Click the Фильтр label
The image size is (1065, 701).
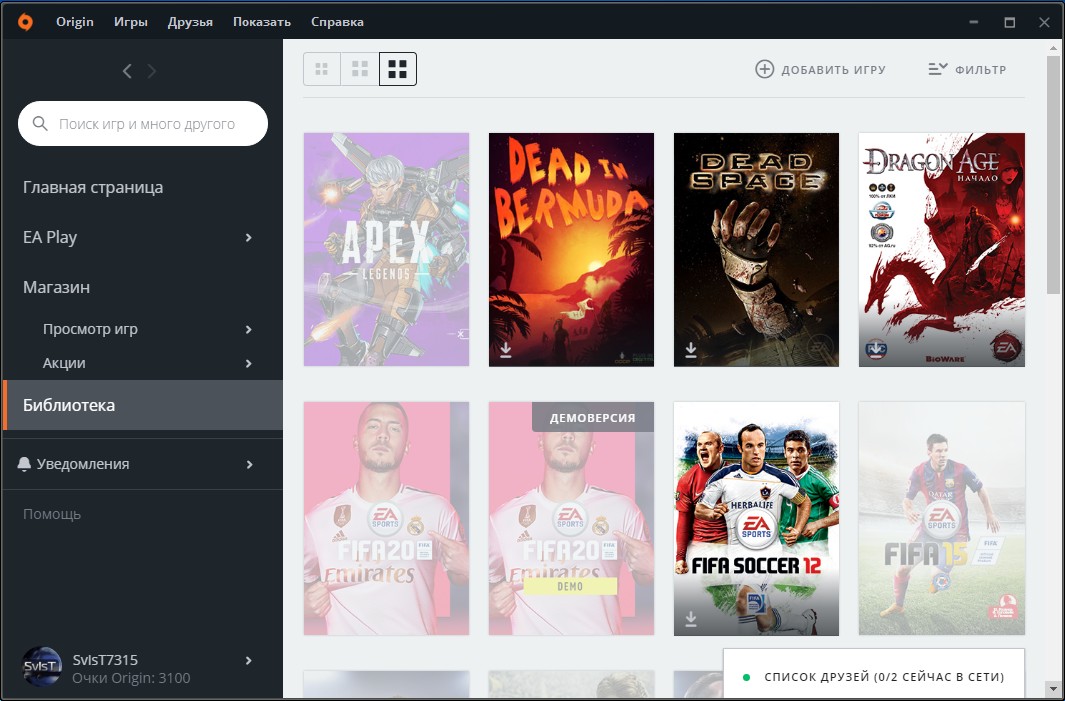pyautogui.click(x=981, y=69)
